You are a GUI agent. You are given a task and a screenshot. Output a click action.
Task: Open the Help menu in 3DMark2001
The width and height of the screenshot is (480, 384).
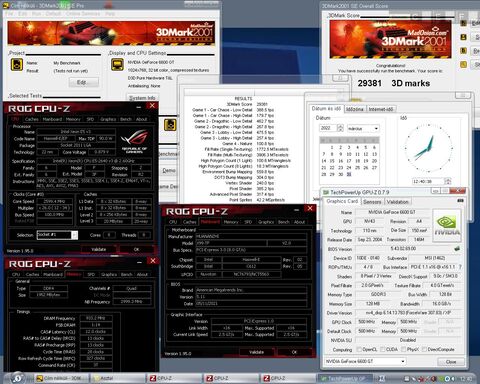110,14
